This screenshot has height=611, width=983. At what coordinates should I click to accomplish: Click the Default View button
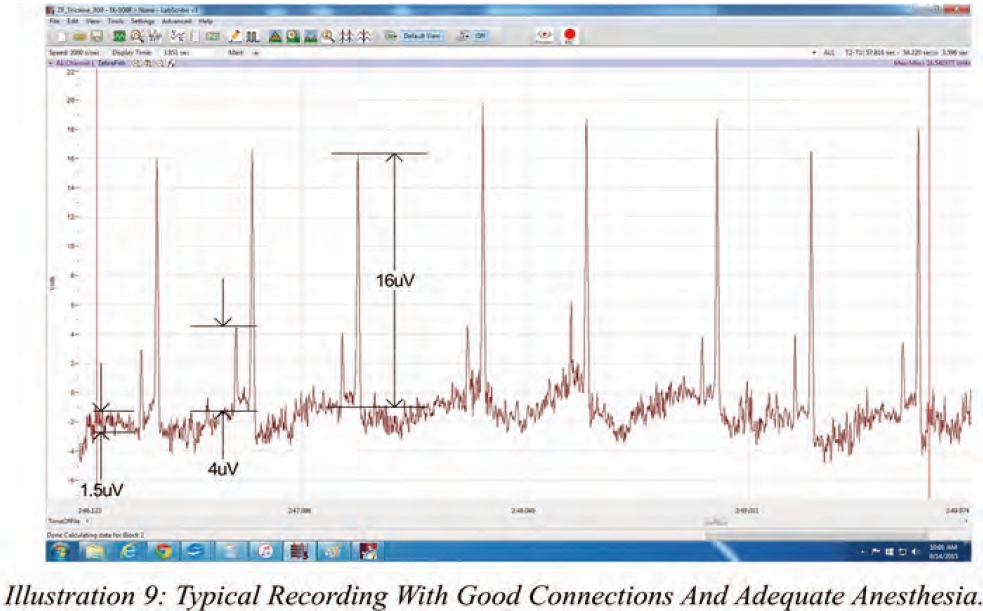[x=420, y=35]
